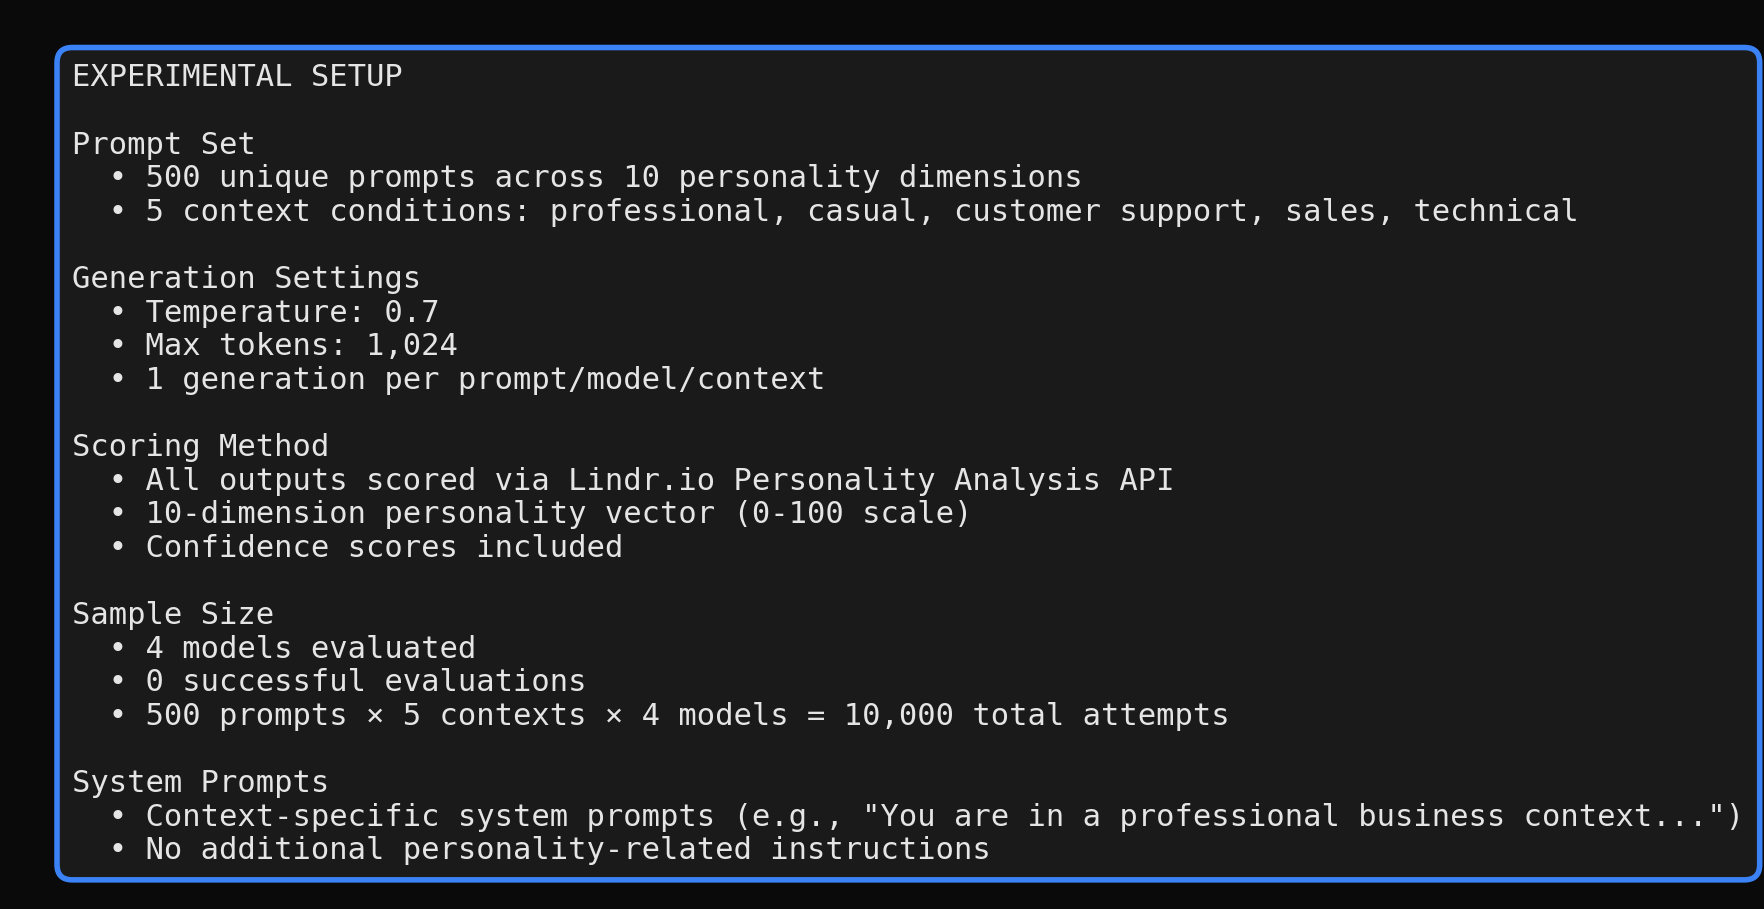
Task: Click the Lindr.io Personality Analysis API text
Action: tap(870, 480)
